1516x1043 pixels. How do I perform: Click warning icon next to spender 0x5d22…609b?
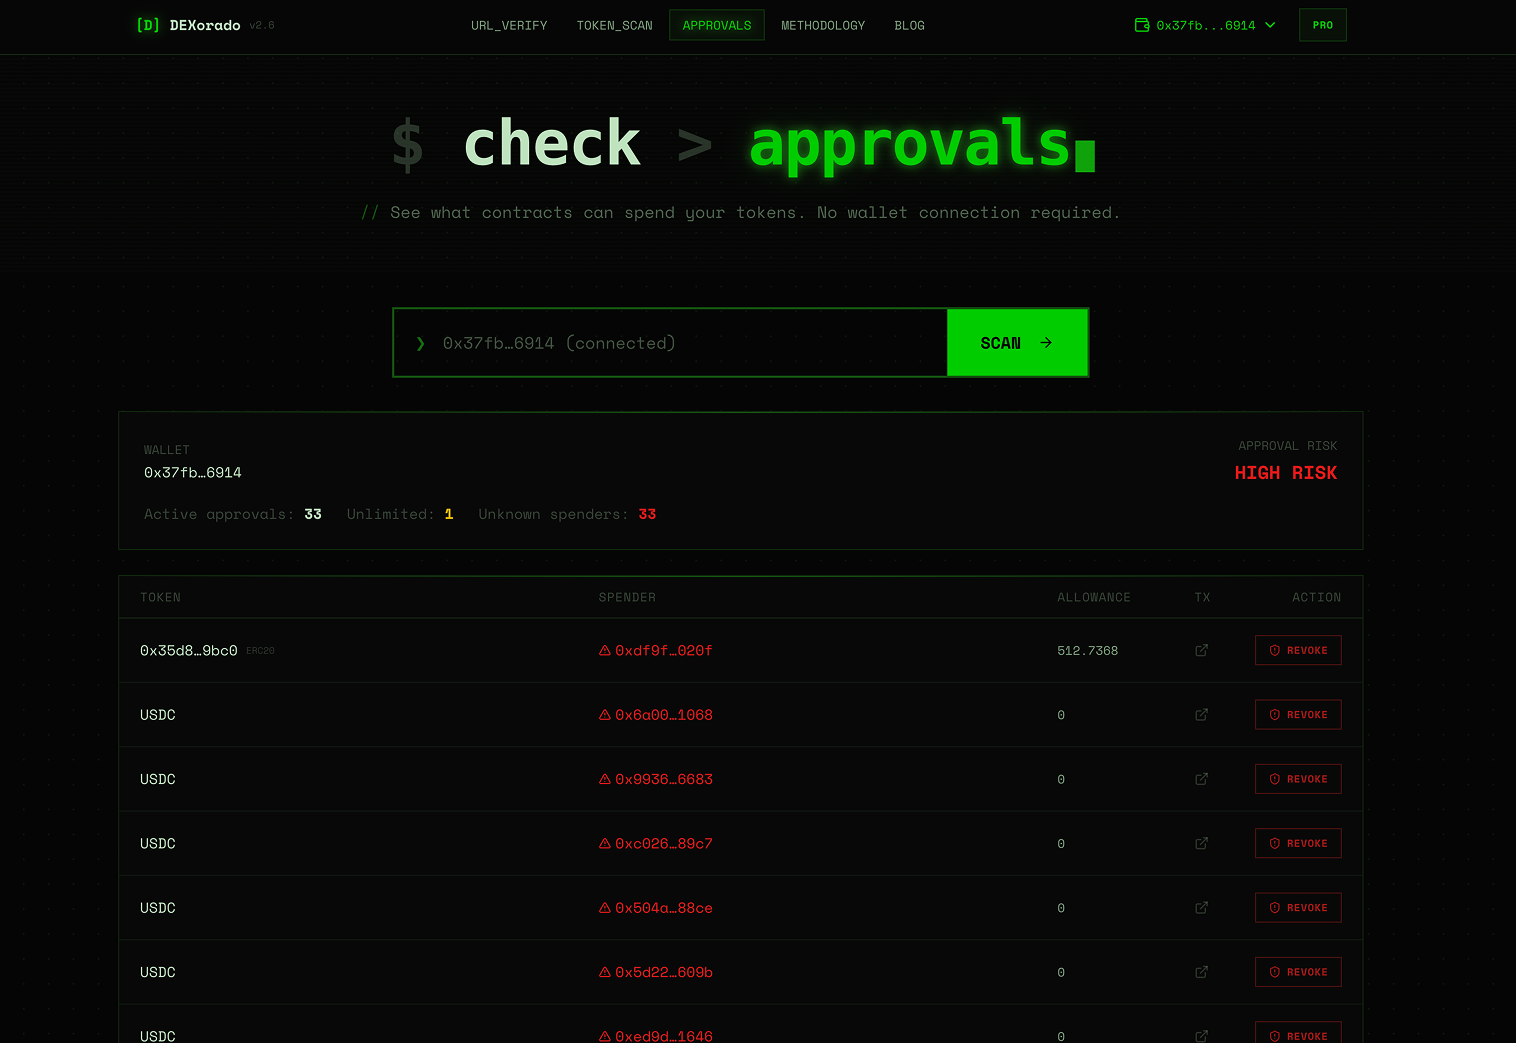pyautogui.click(x=604, y=971)
